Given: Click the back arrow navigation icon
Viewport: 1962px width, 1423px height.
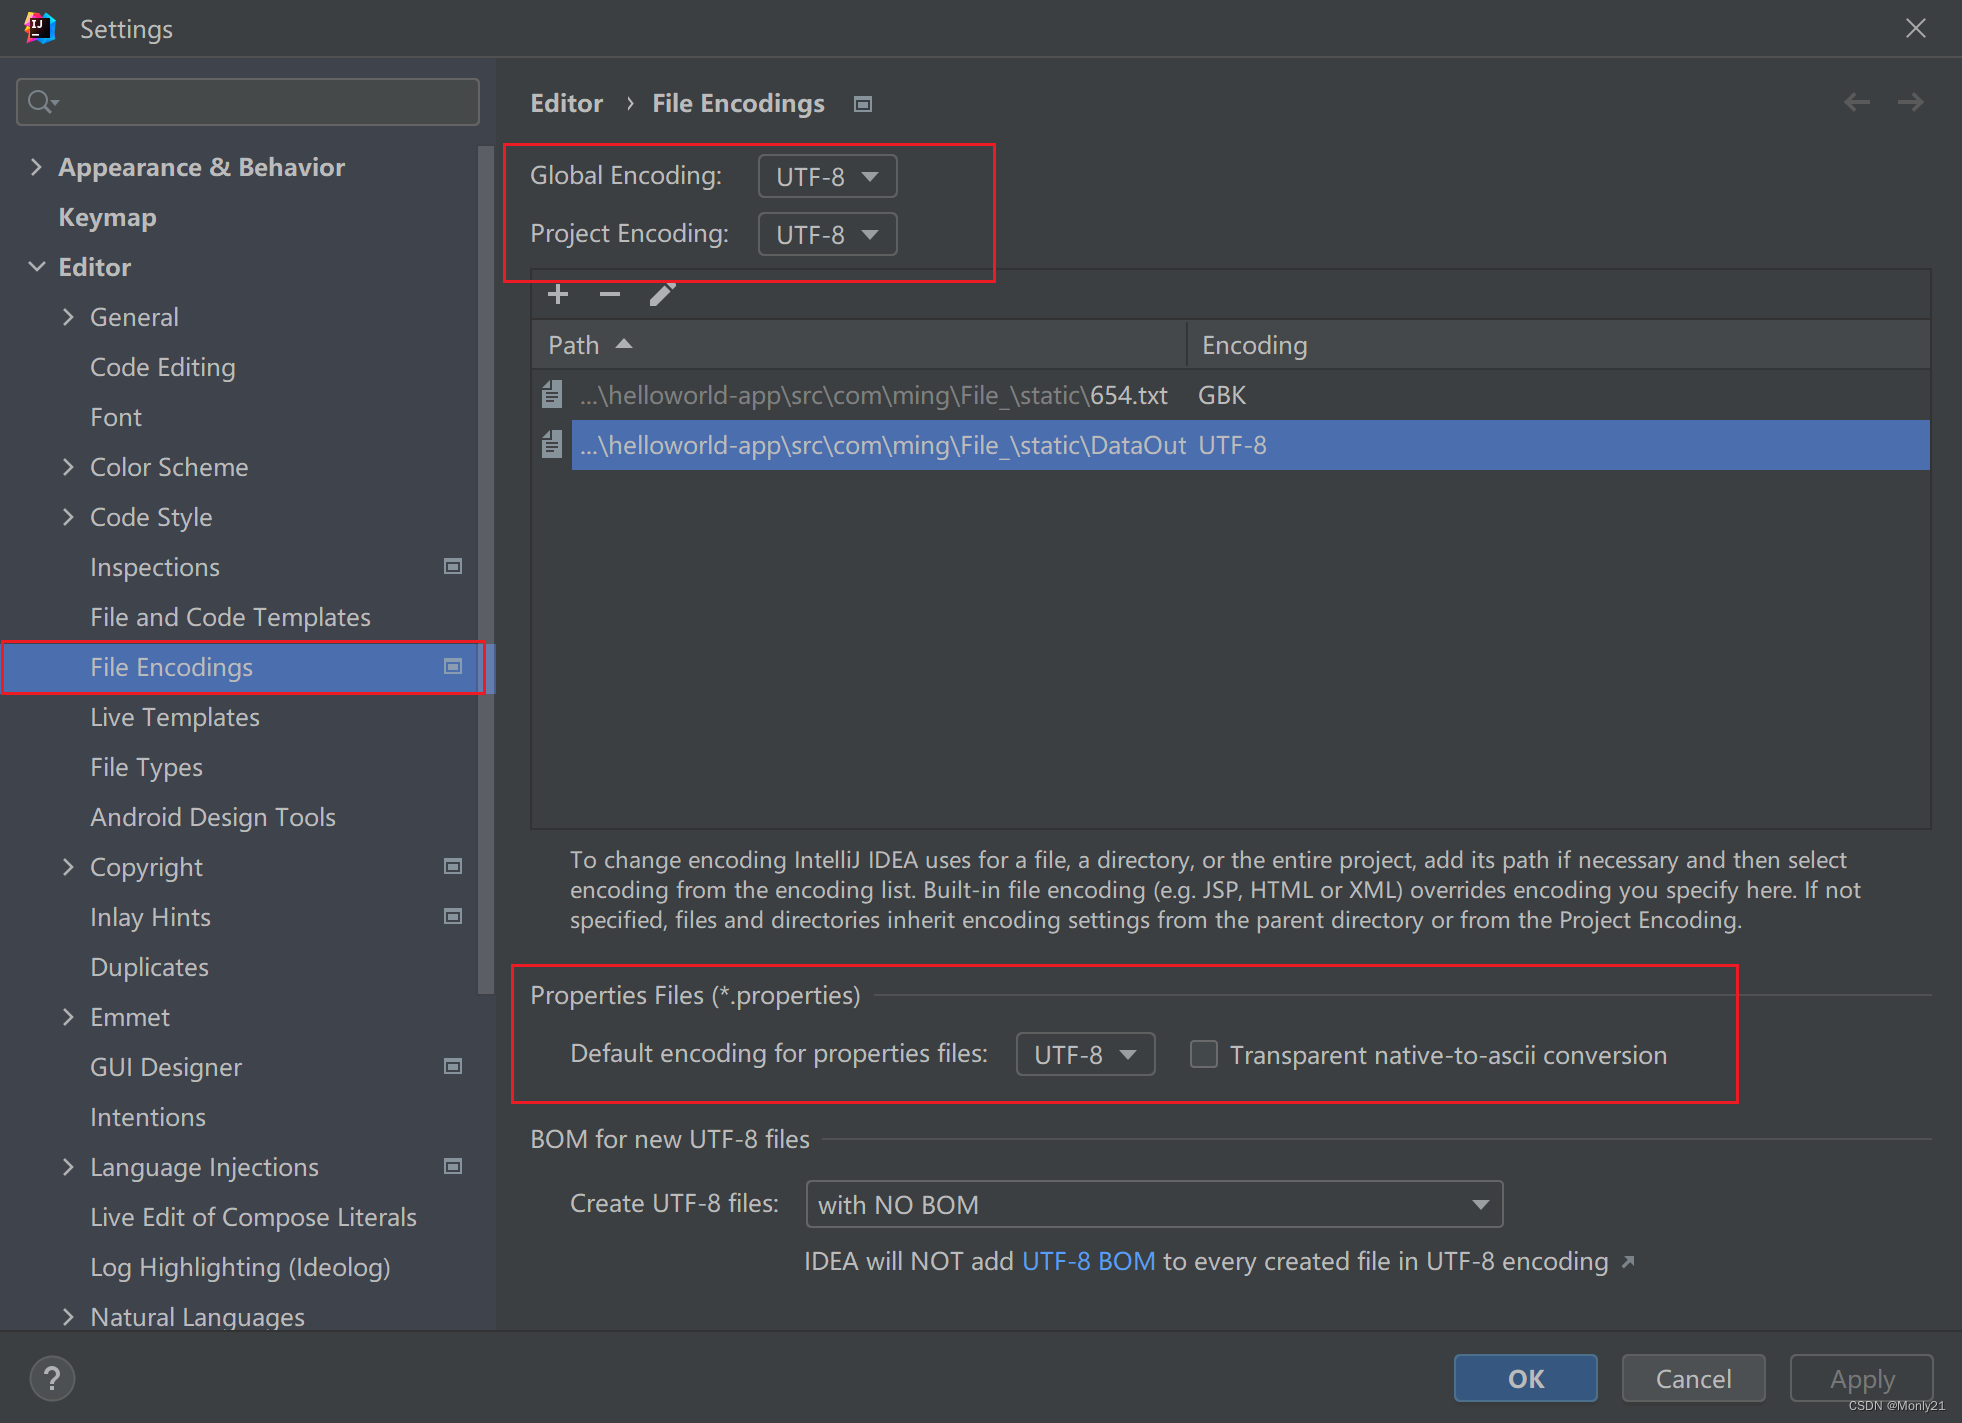Looking at the screenshot, I should (1857, 102).
